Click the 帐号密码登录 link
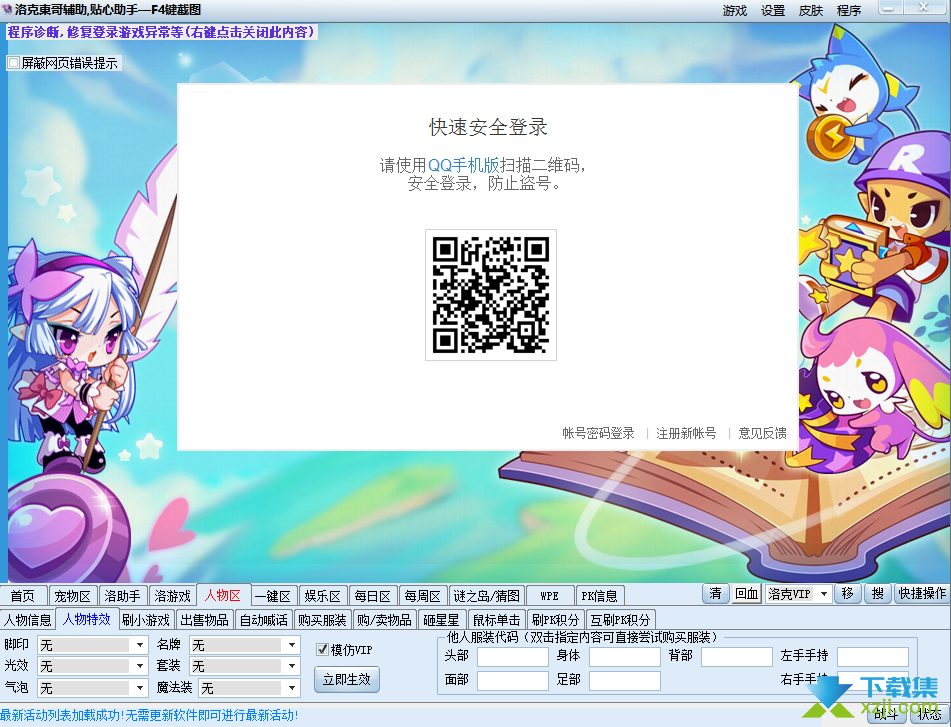Screen dimensions: 951x727 [x=598, y=433]
